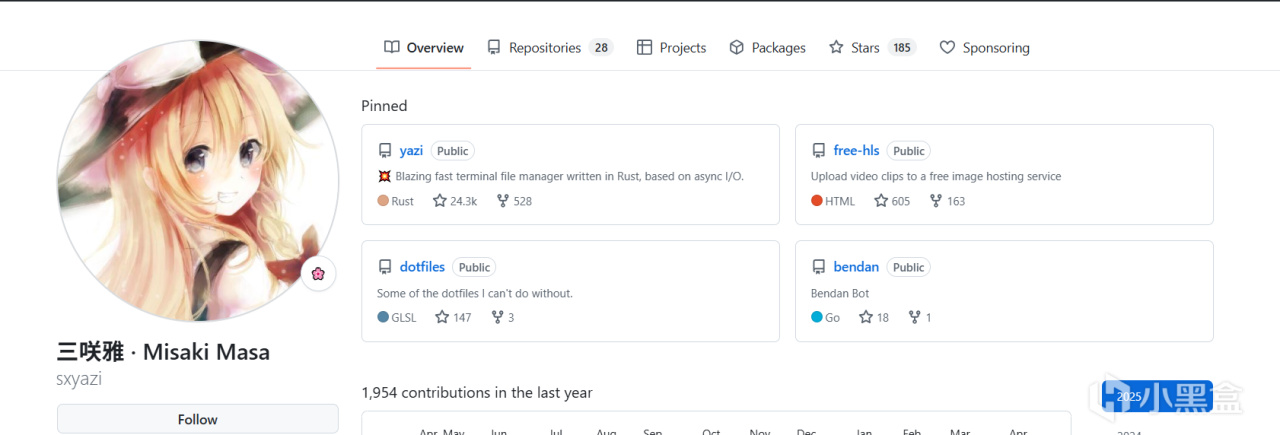1280x435 pixels.
Task: Switch to the Overview tab
Action: coord(424,48)
